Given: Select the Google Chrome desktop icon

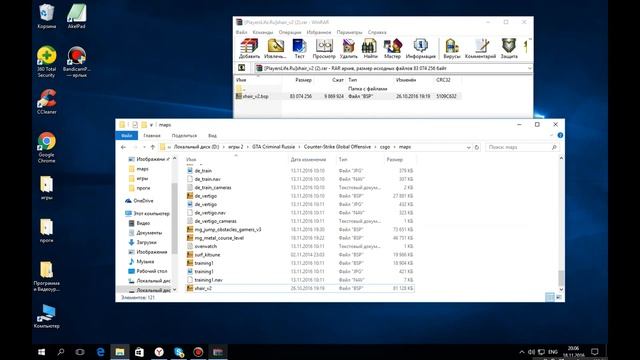Looking at the screenshot, I should (x=47, y=148).
